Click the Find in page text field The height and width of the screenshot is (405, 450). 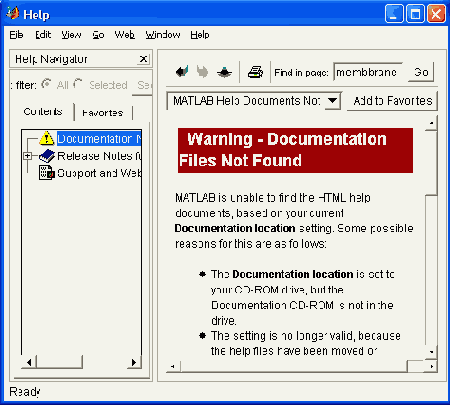pos(368,72)
